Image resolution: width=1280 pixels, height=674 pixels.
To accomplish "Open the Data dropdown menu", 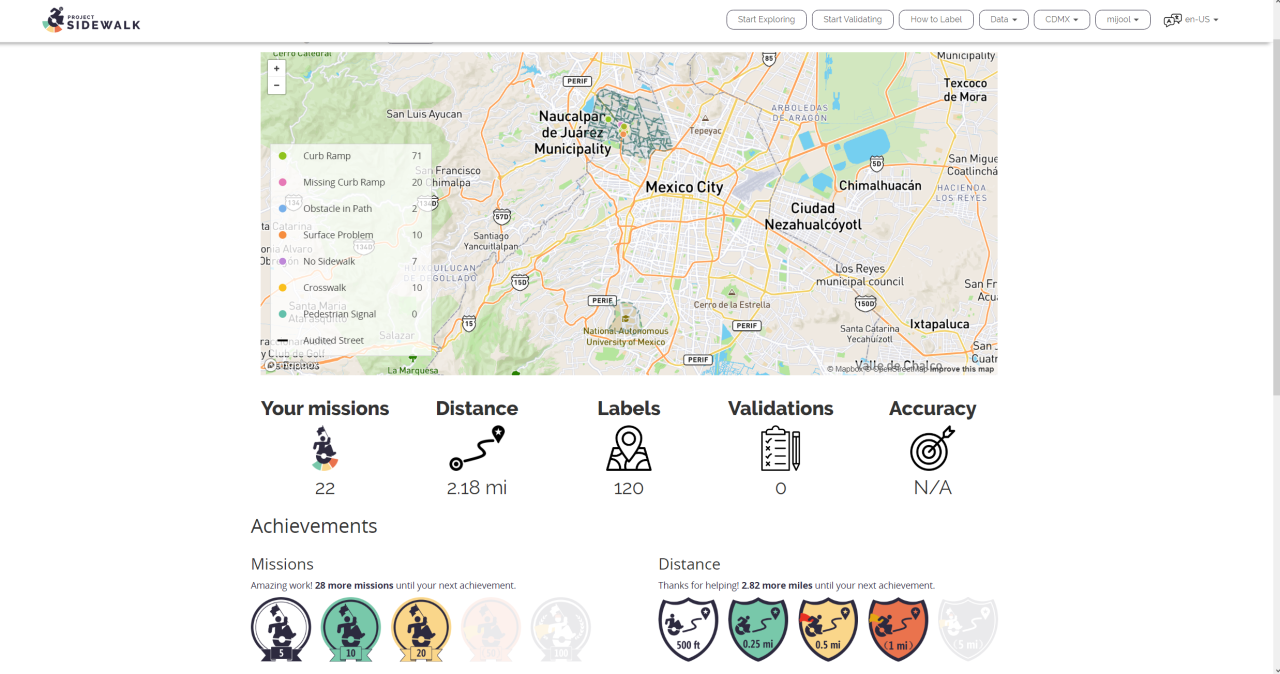I will [1004, 19].
